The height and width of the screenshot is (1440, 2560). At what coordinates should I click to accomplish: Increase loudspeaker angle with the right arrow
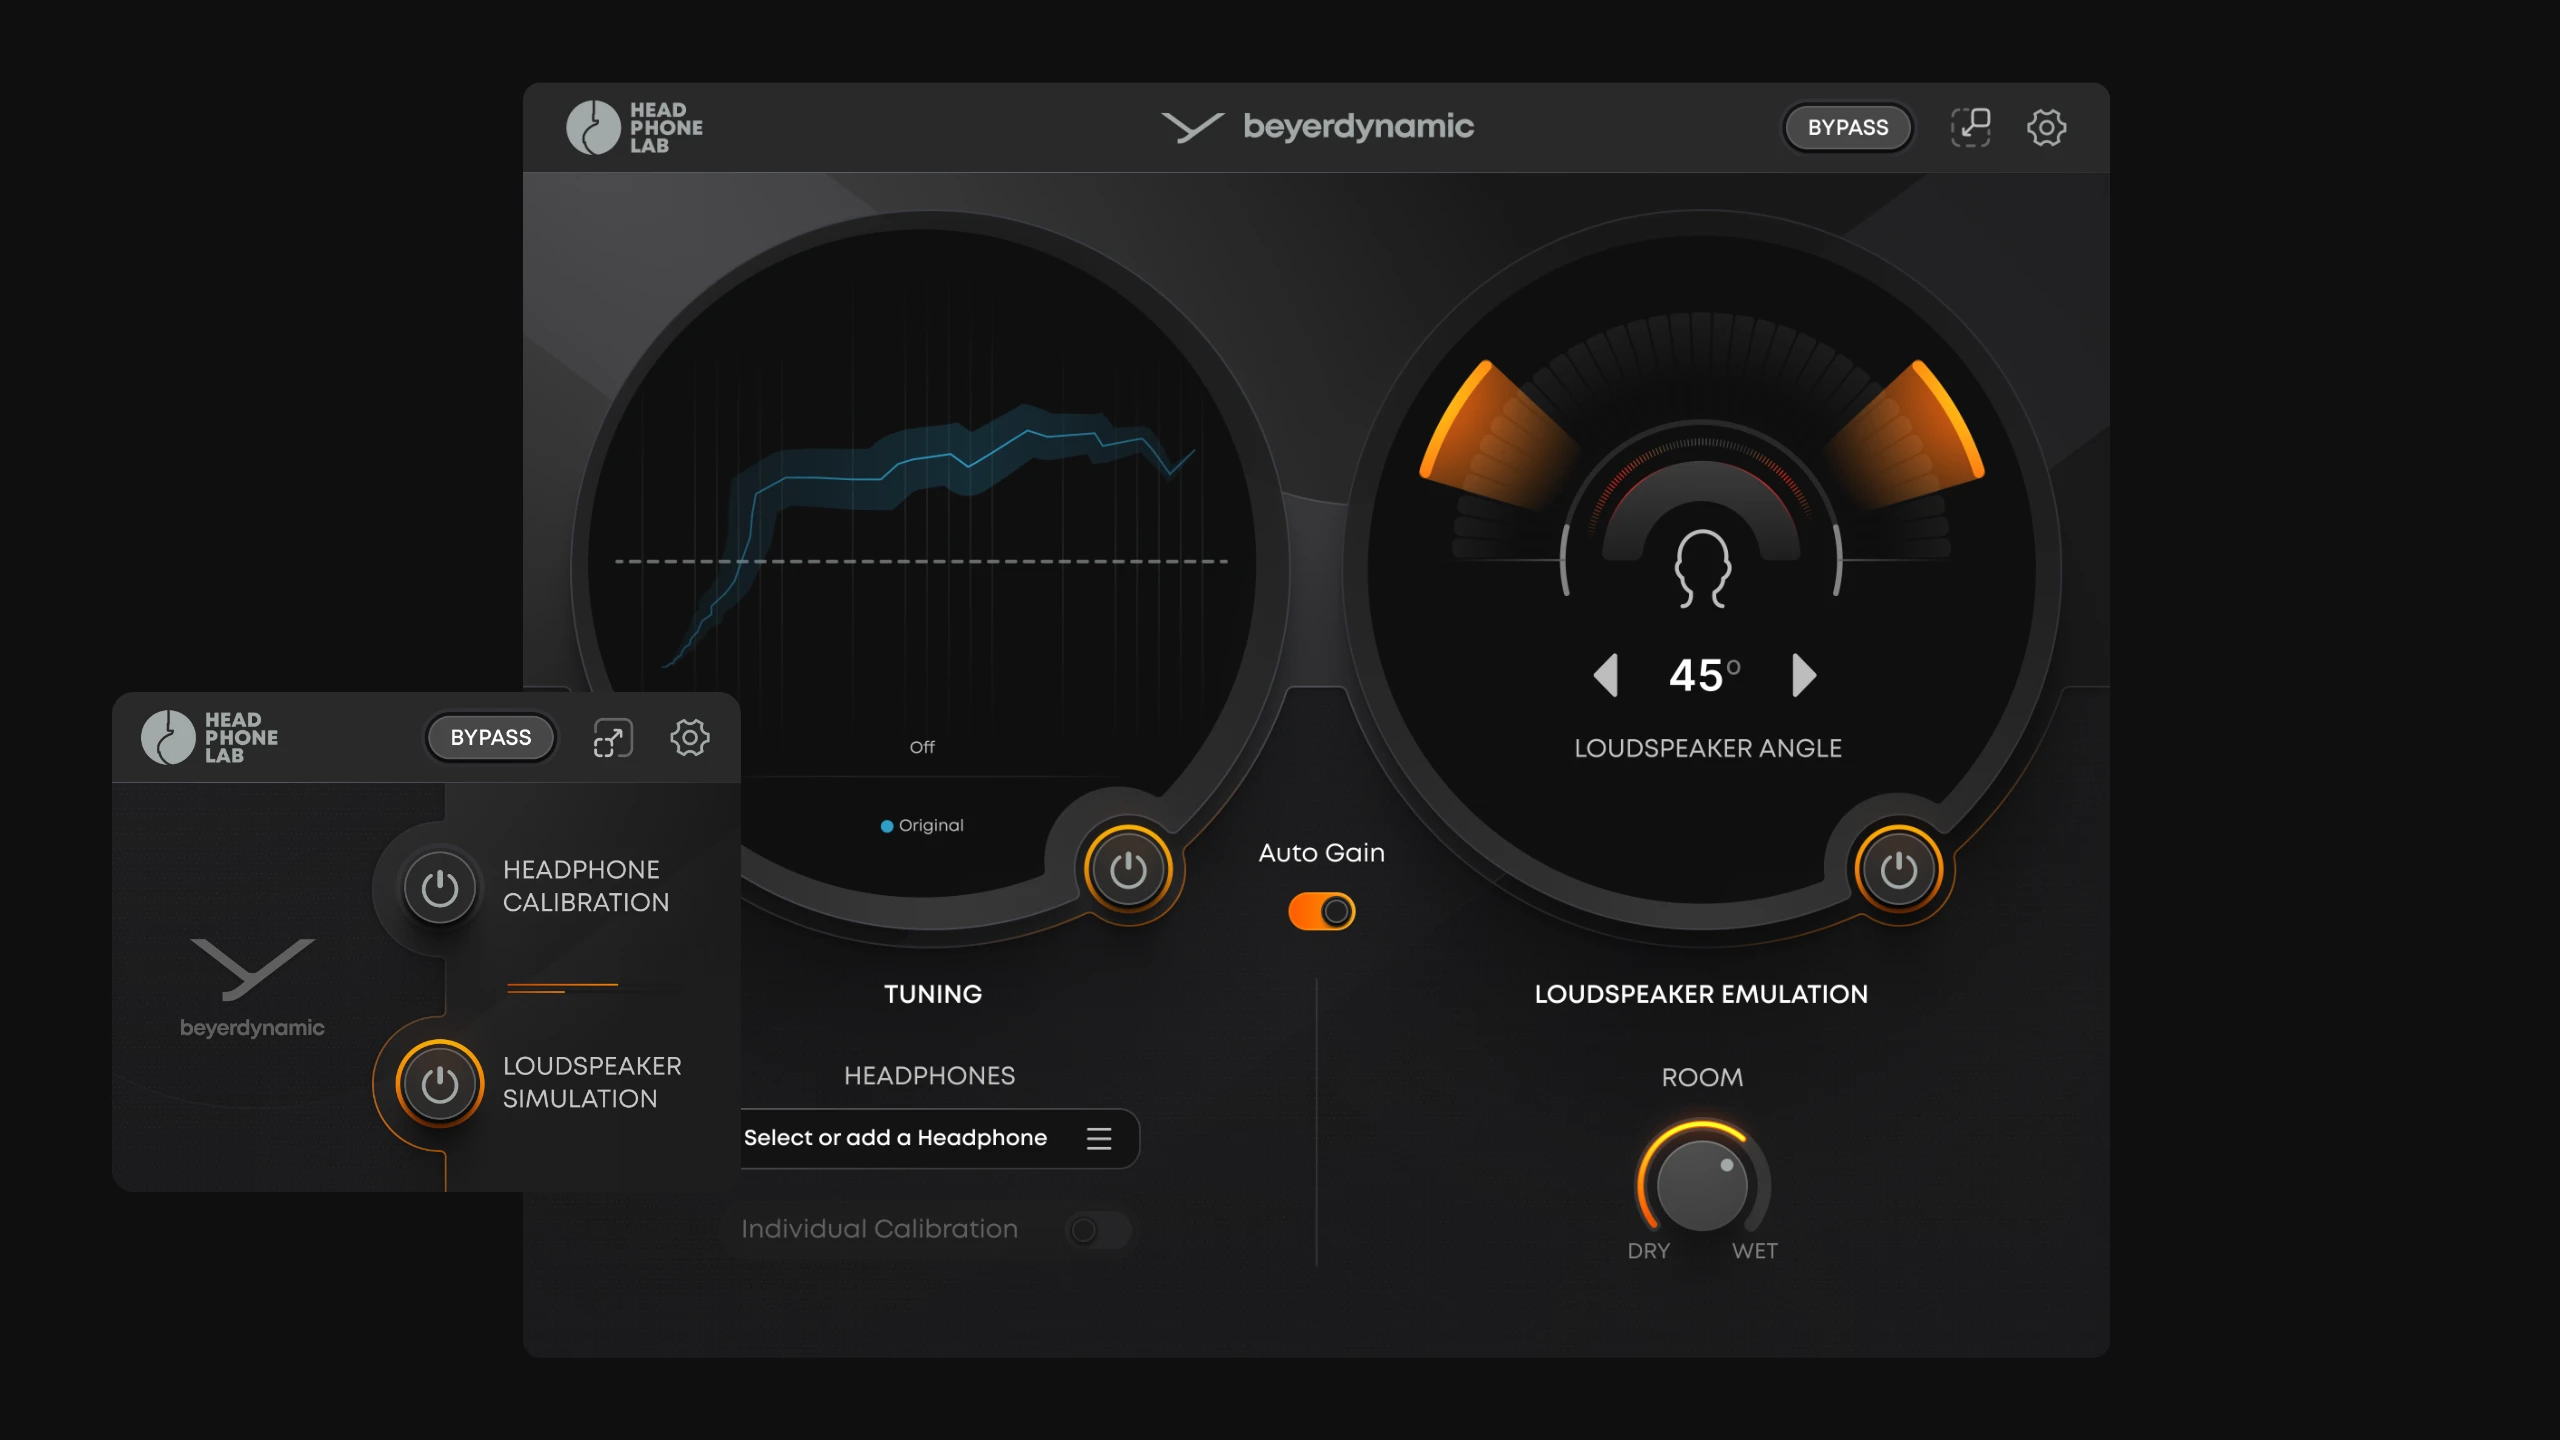[1804, 676]
